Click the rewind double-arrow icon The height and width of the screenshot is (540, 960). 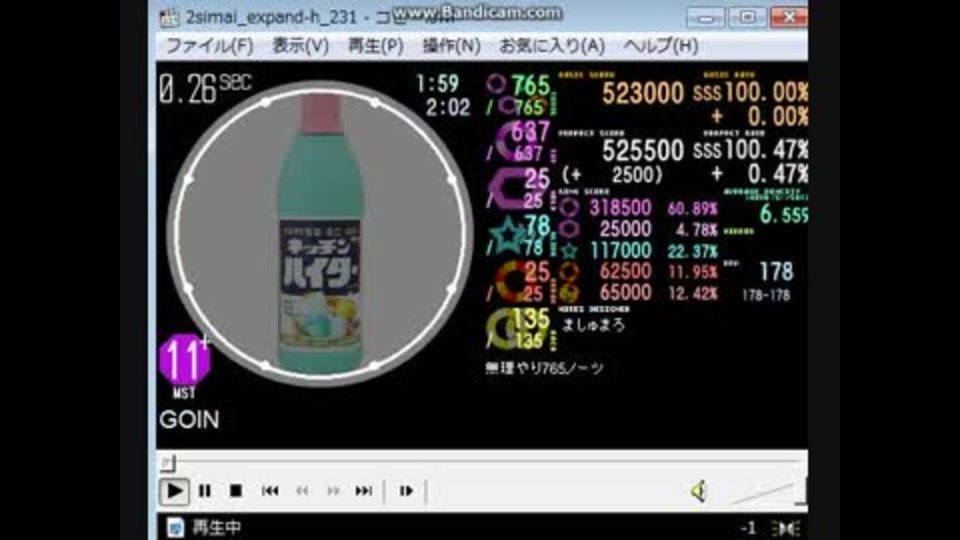coord(302,491)
